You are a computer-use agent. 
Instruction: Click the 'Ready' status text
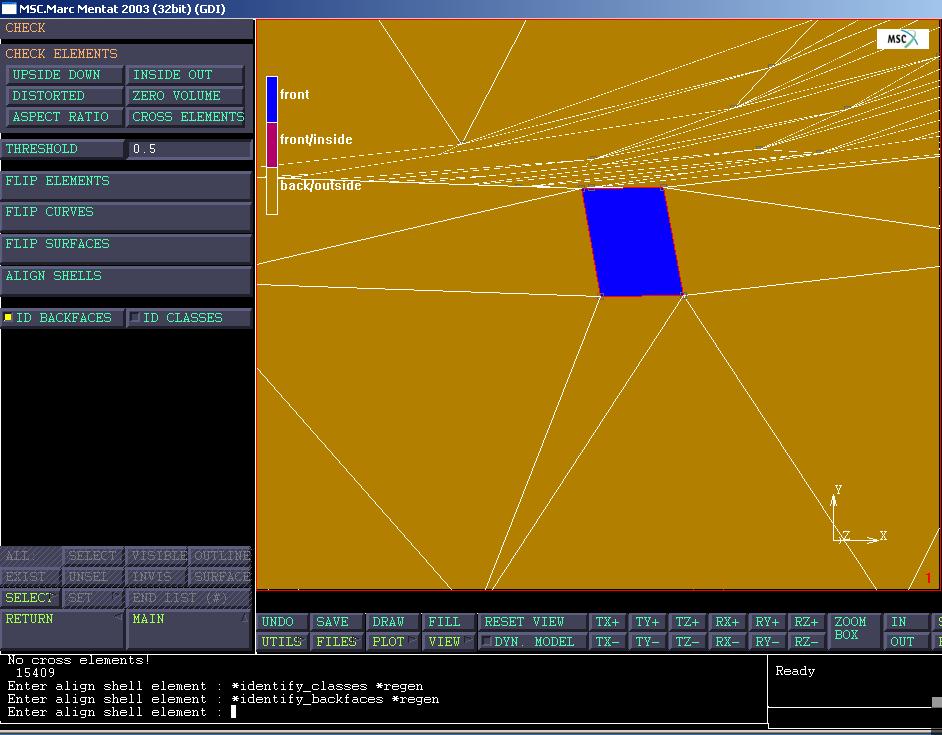tap(795, 671)
